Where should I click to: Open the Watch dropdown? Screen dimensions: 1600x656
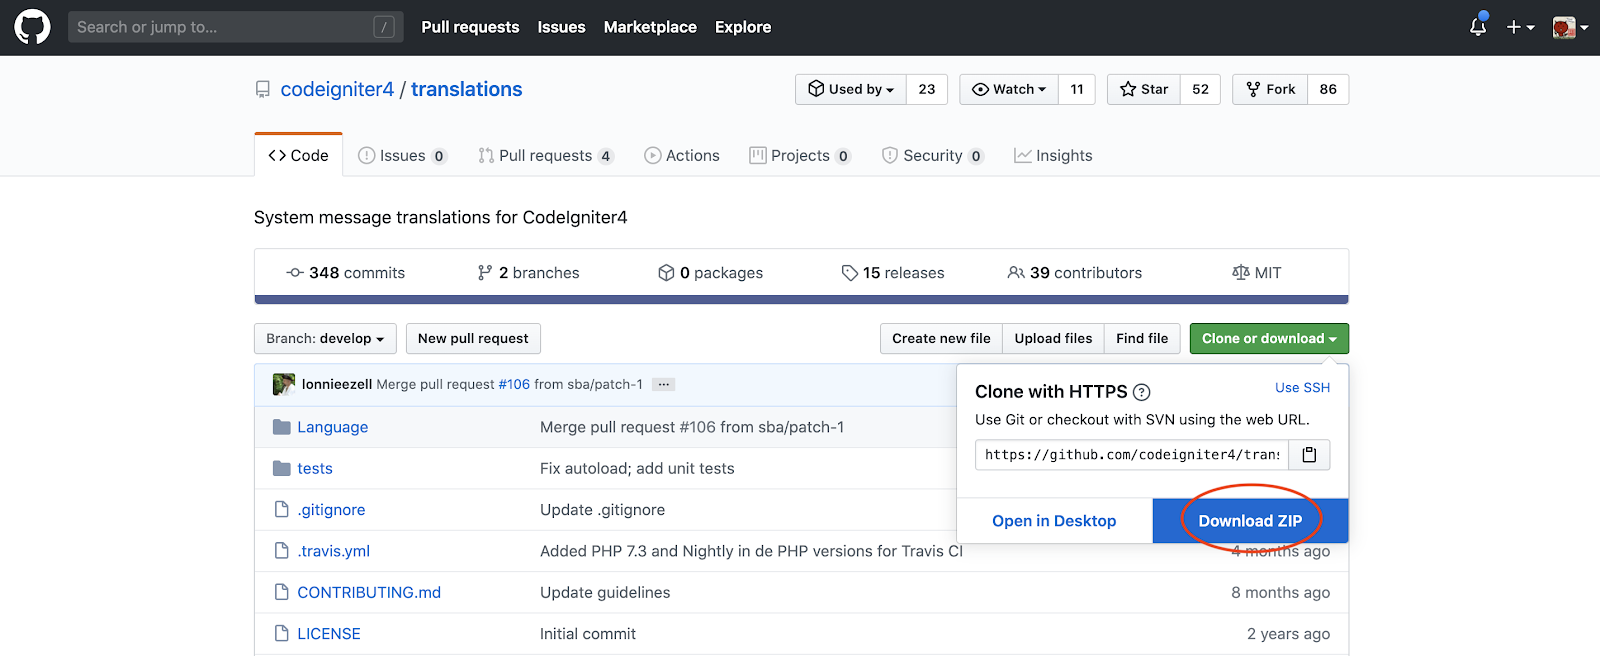coord(1009,89)
